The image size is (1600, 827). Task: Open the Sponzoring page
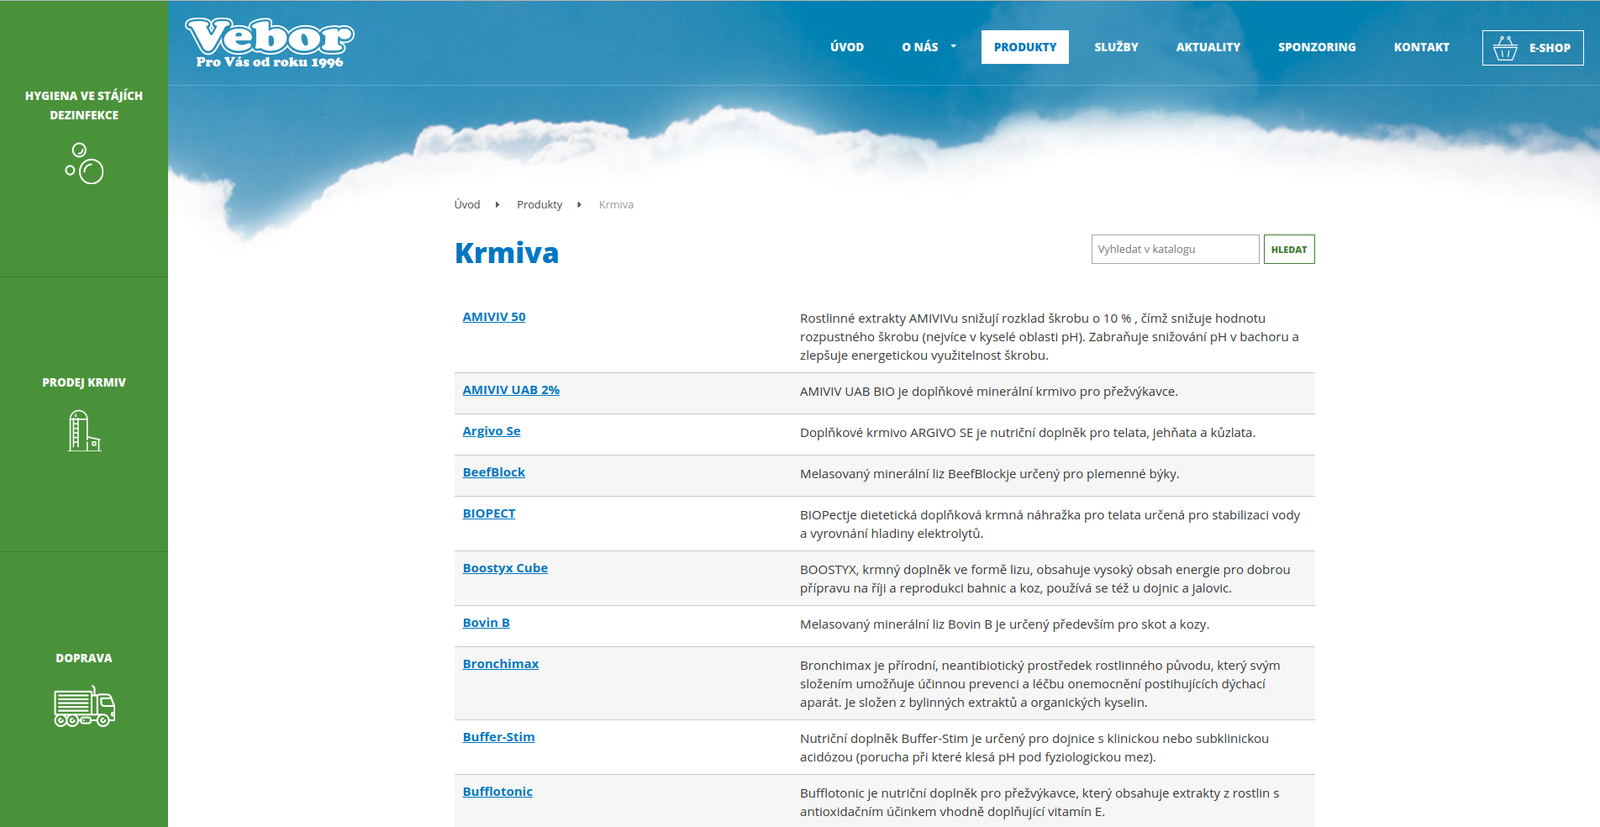coord(1316,47)
